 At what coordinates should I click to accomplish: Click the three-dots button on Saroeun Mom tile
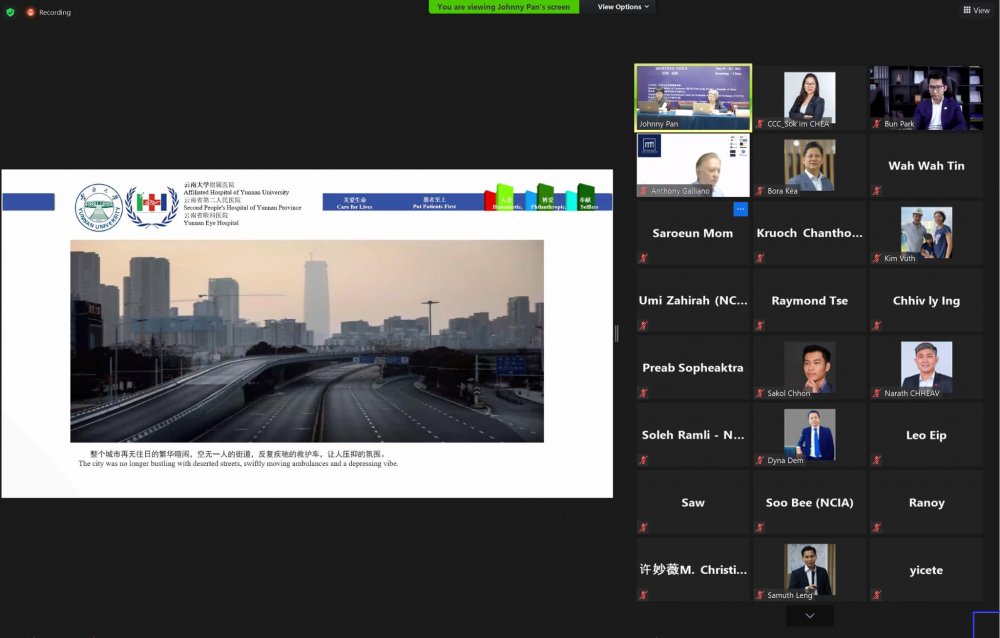740,209
